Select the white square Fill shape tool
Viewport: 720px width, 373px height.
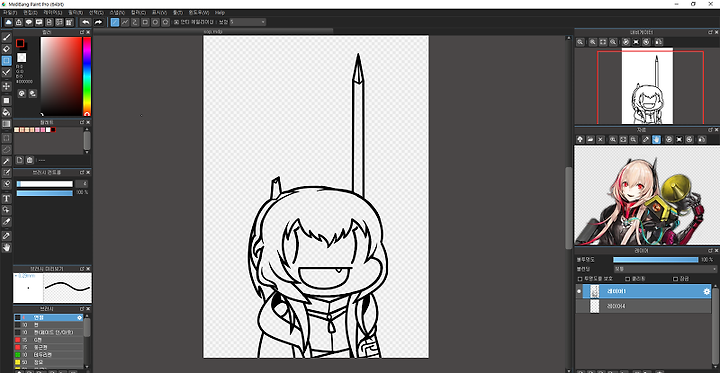(x=6, y=100)
